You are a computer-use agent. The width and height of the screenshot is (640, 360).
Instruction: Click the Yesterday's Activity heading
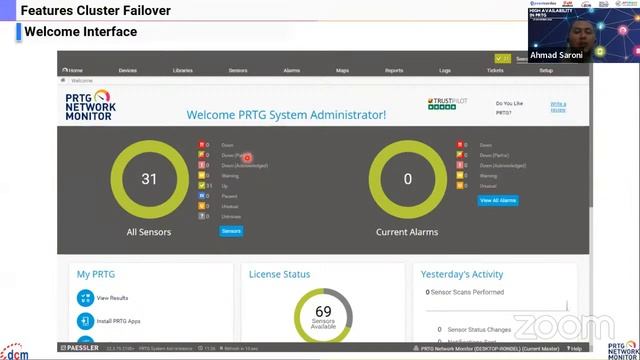coord(462,274)
